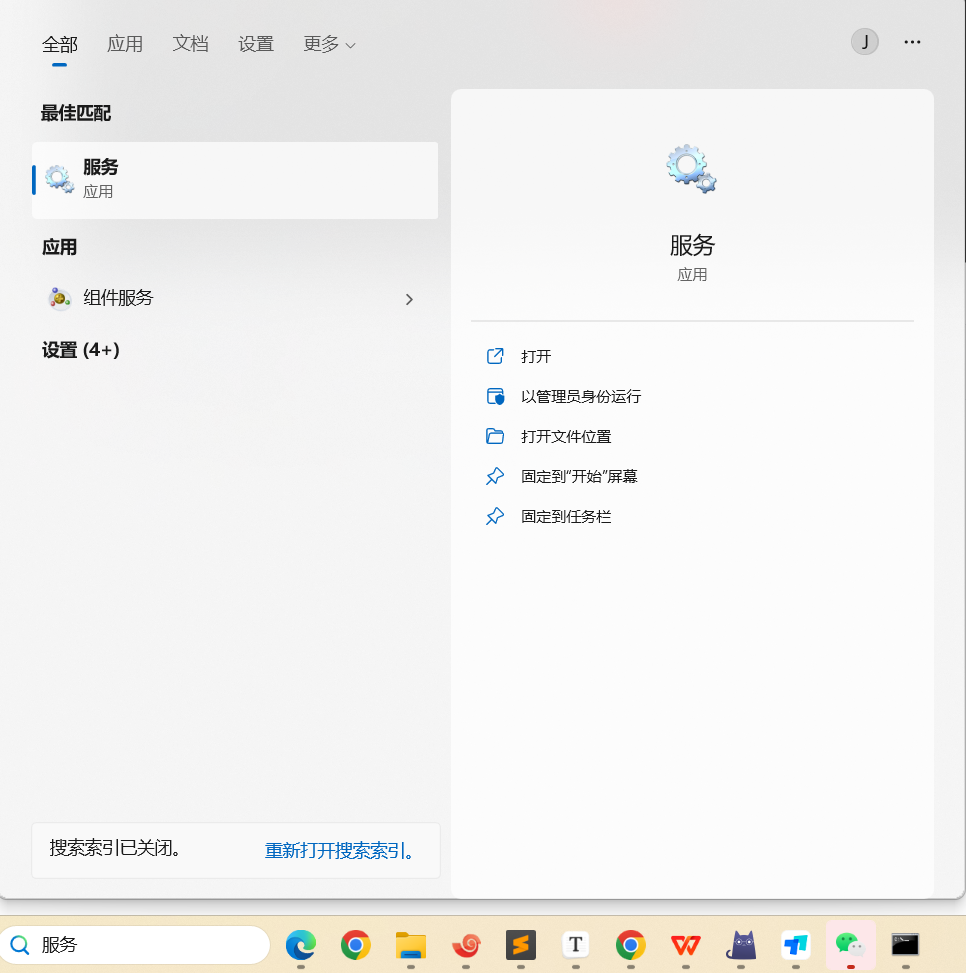The width and height of the screenshot is (966, 973).
Task: Open the Microsoft Edge taskbar icon
Action: (x=301, y=945)
